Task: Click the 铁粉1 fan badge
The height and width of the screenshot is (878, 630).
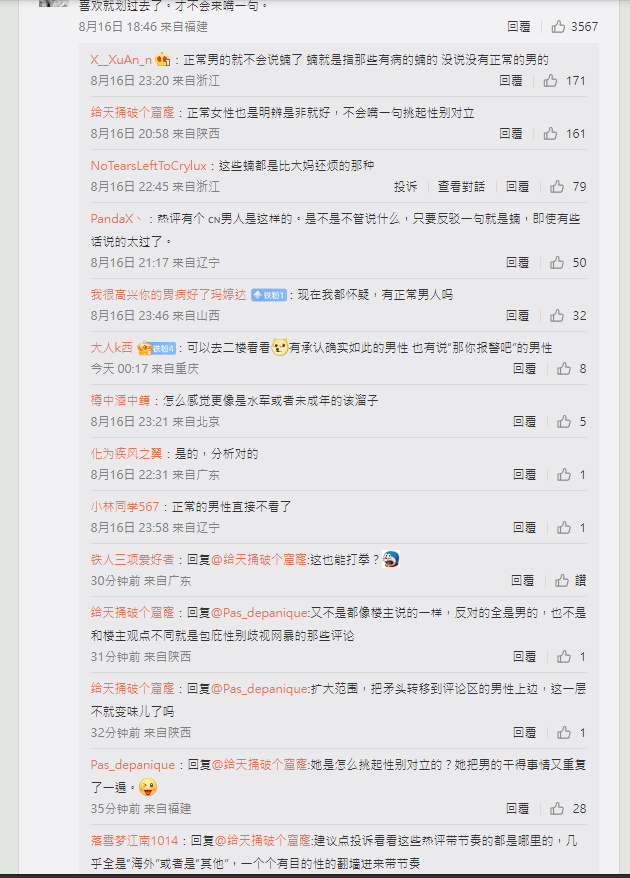Action: [269, 295]
